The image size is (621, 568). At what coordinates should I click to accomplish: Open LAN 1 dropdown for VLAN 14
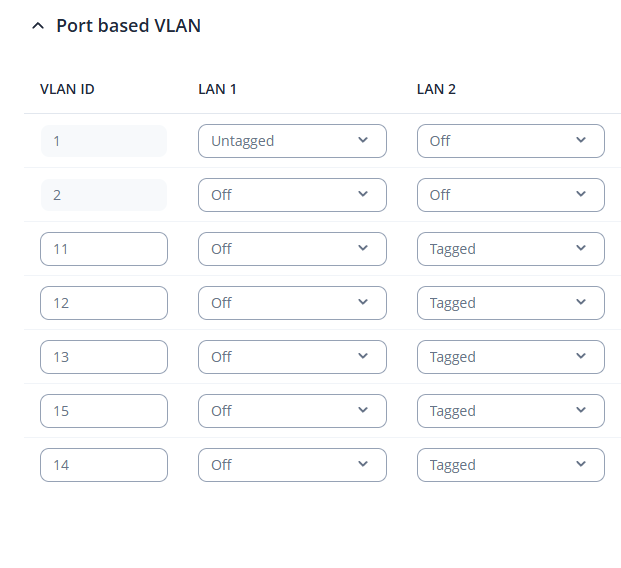tap(292, 465)
